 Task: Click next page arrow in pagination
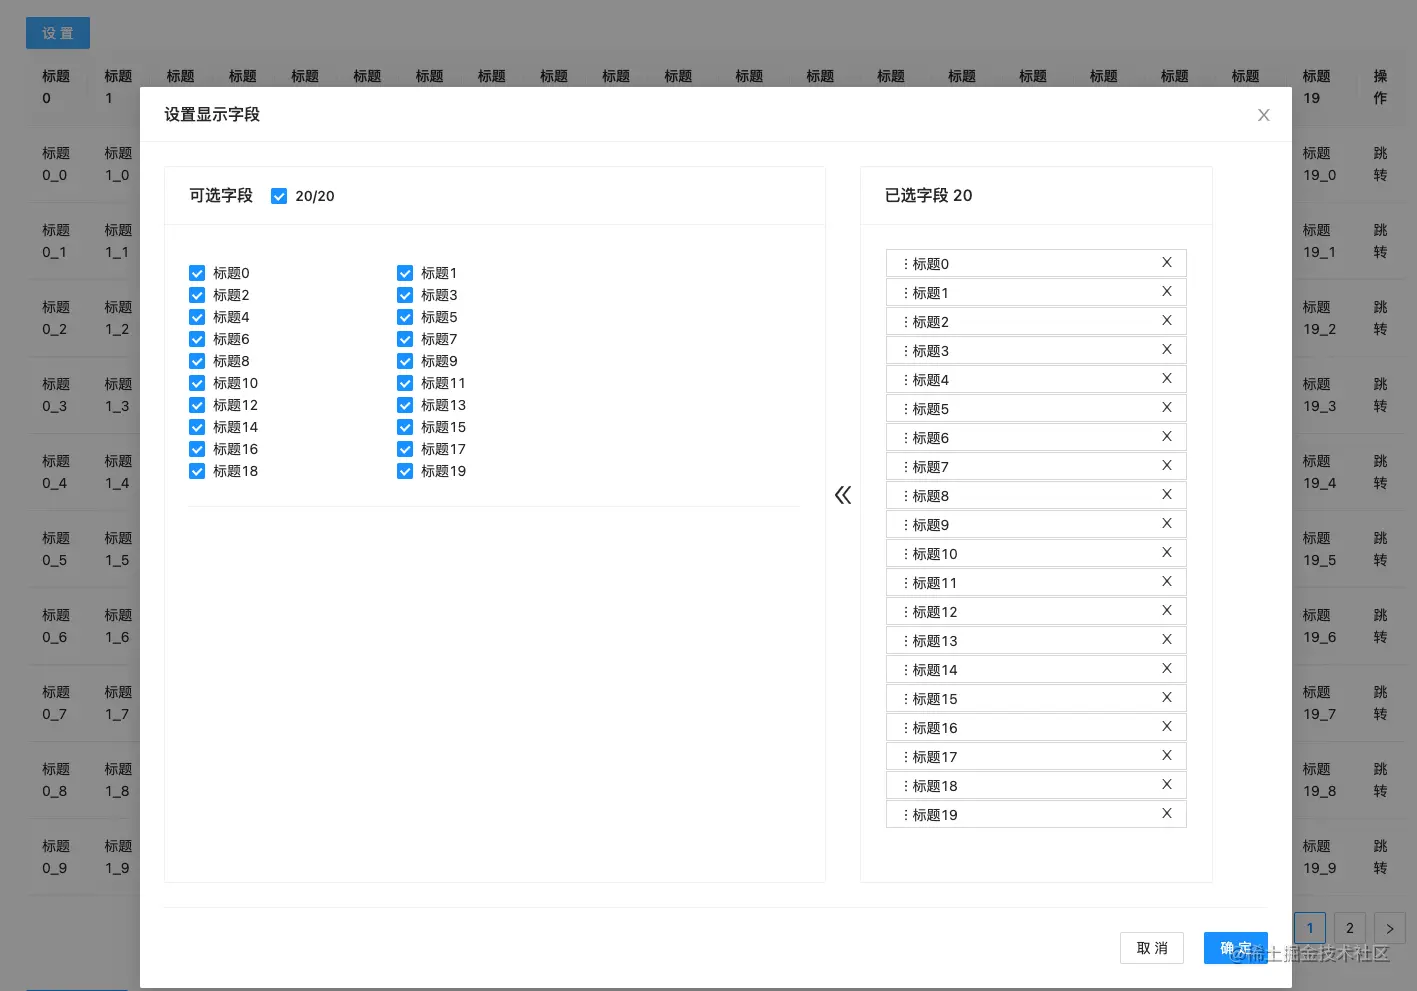[x=1390, y=928]
